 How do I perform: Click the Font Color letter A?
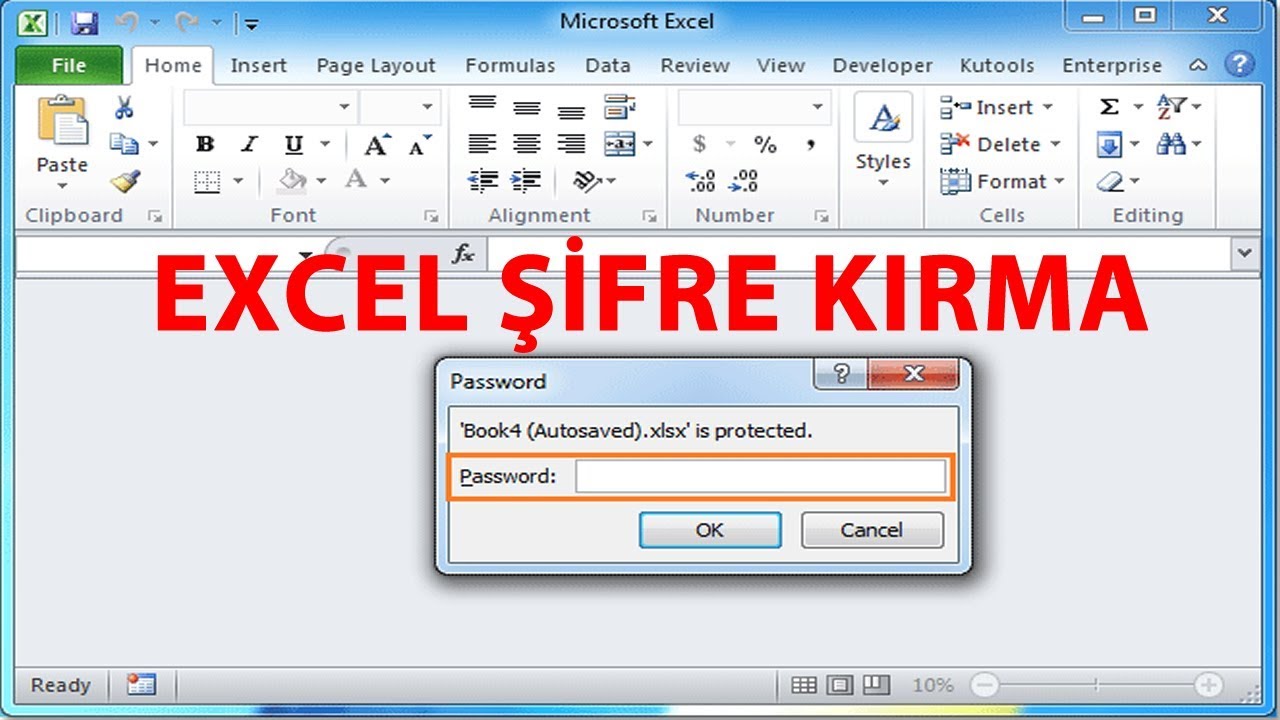point(356,181)
